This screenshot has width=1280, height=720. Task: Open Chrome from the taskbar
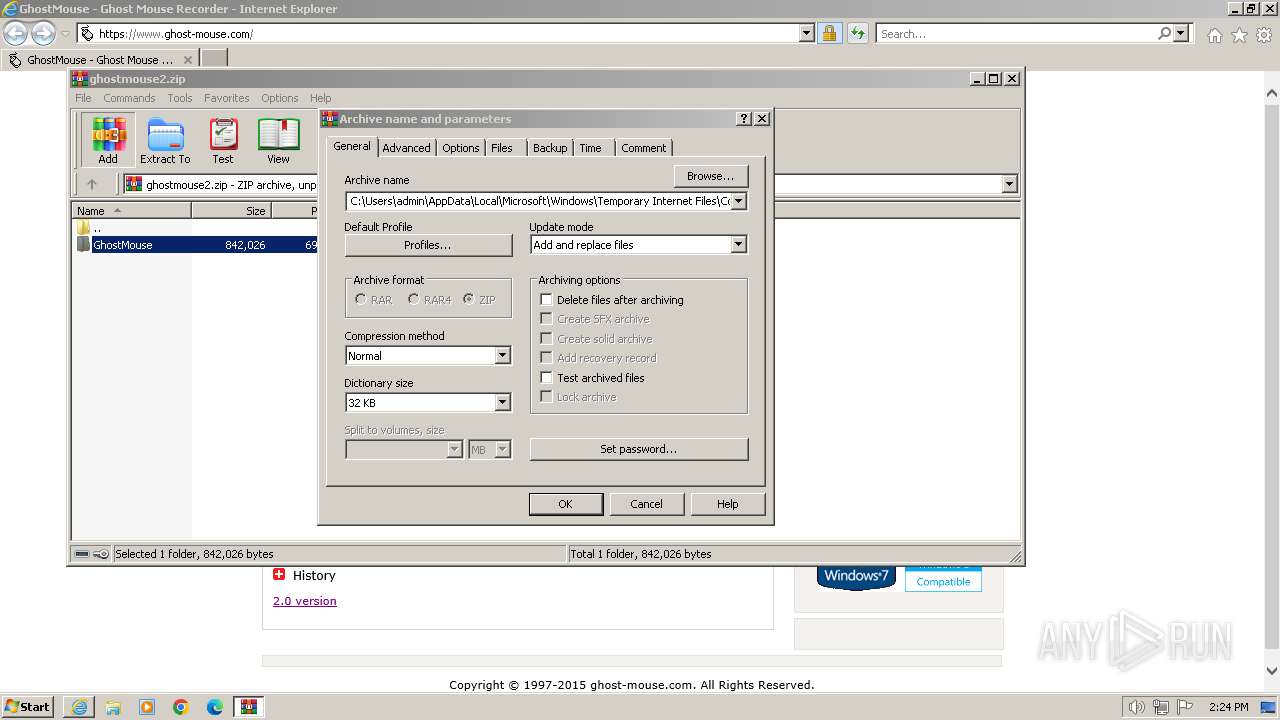(181, 707)
